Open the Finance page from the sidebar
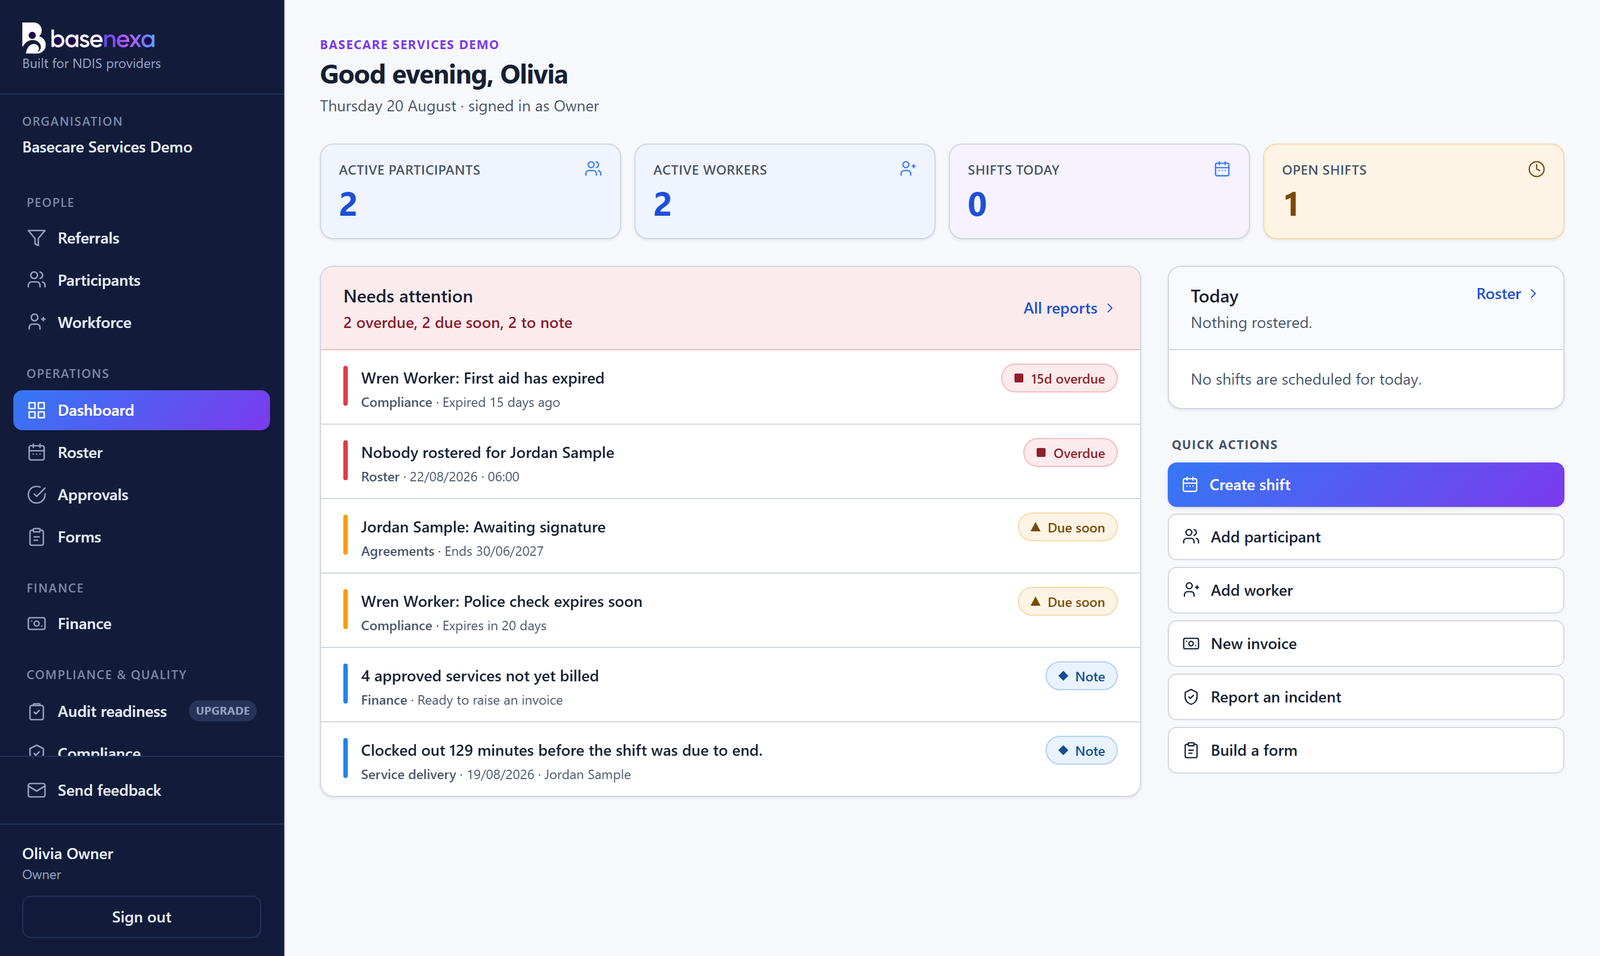 [141, 624]
